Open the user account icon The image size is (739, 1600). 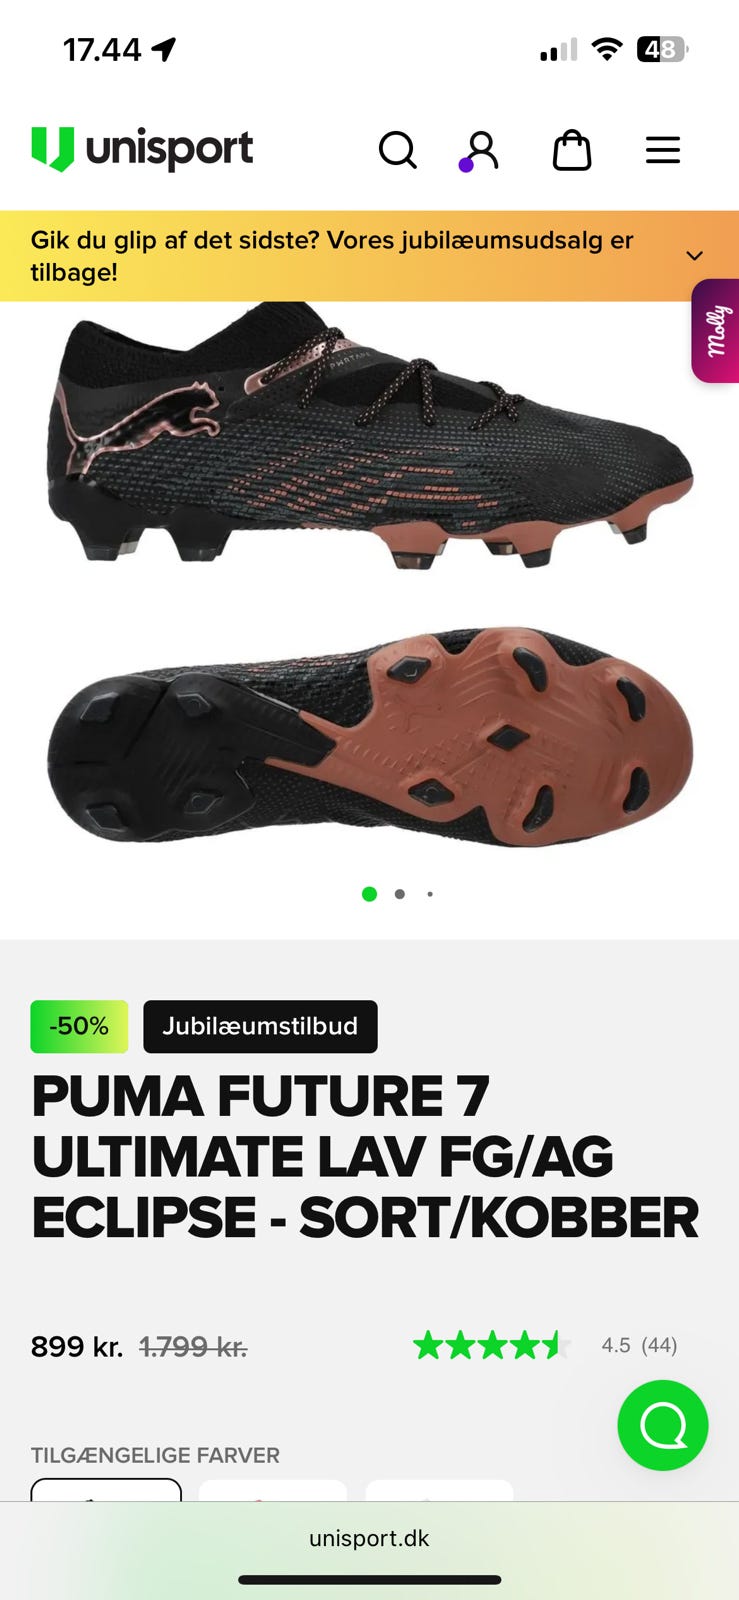coord(480,151)
